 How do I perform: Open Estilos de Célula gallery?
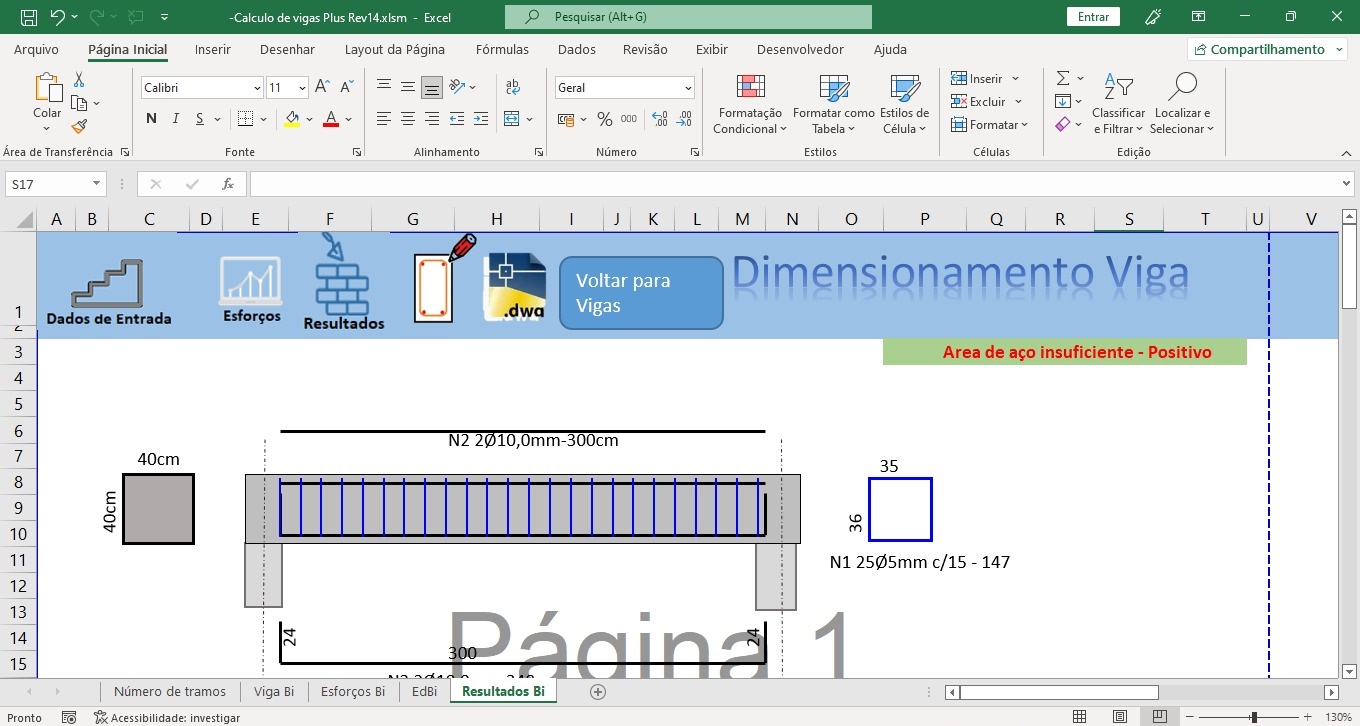904,104
